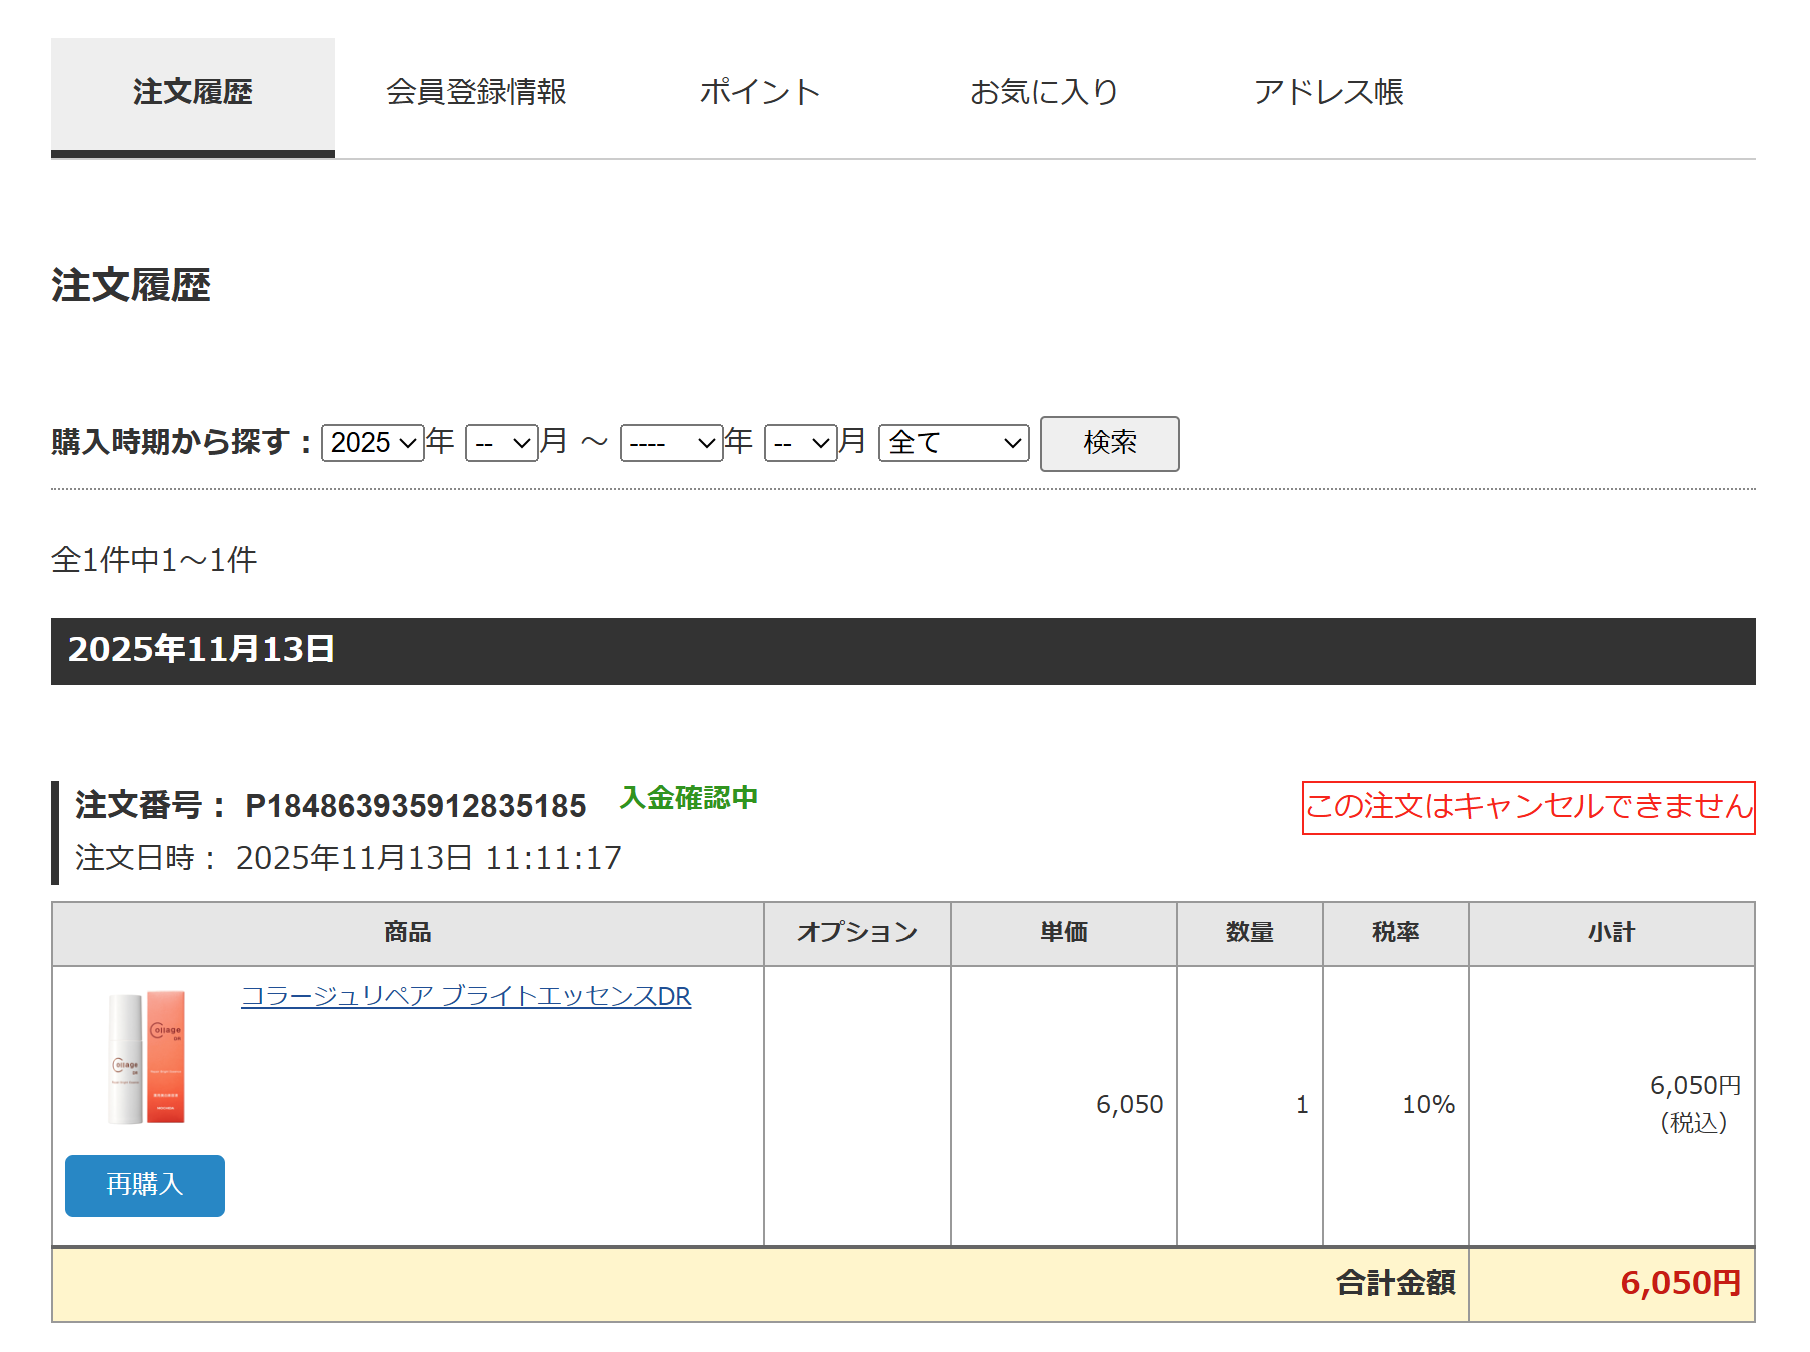The height and width of the screenshot is (1352, 1810).
Task: Switch to the 会員登録情報 tab
Action: (x=477, y=92)
